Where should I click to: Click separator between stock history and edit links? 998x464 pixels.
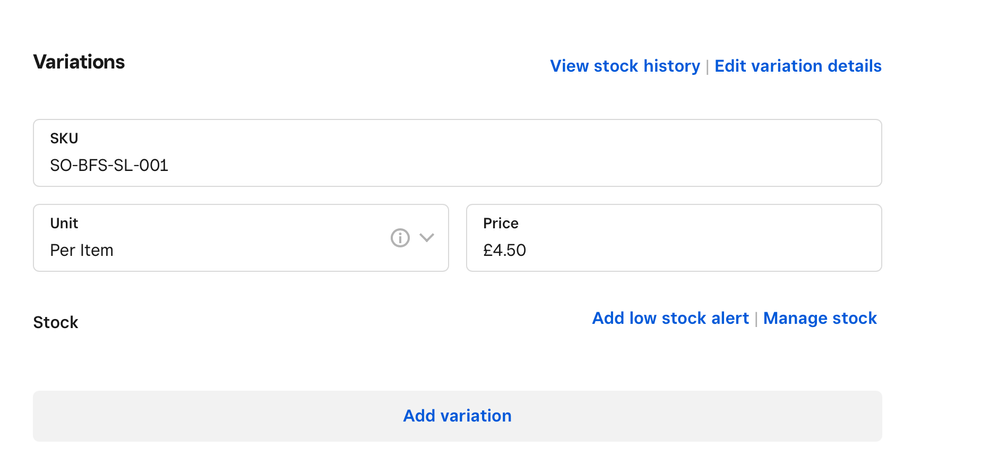707,66
